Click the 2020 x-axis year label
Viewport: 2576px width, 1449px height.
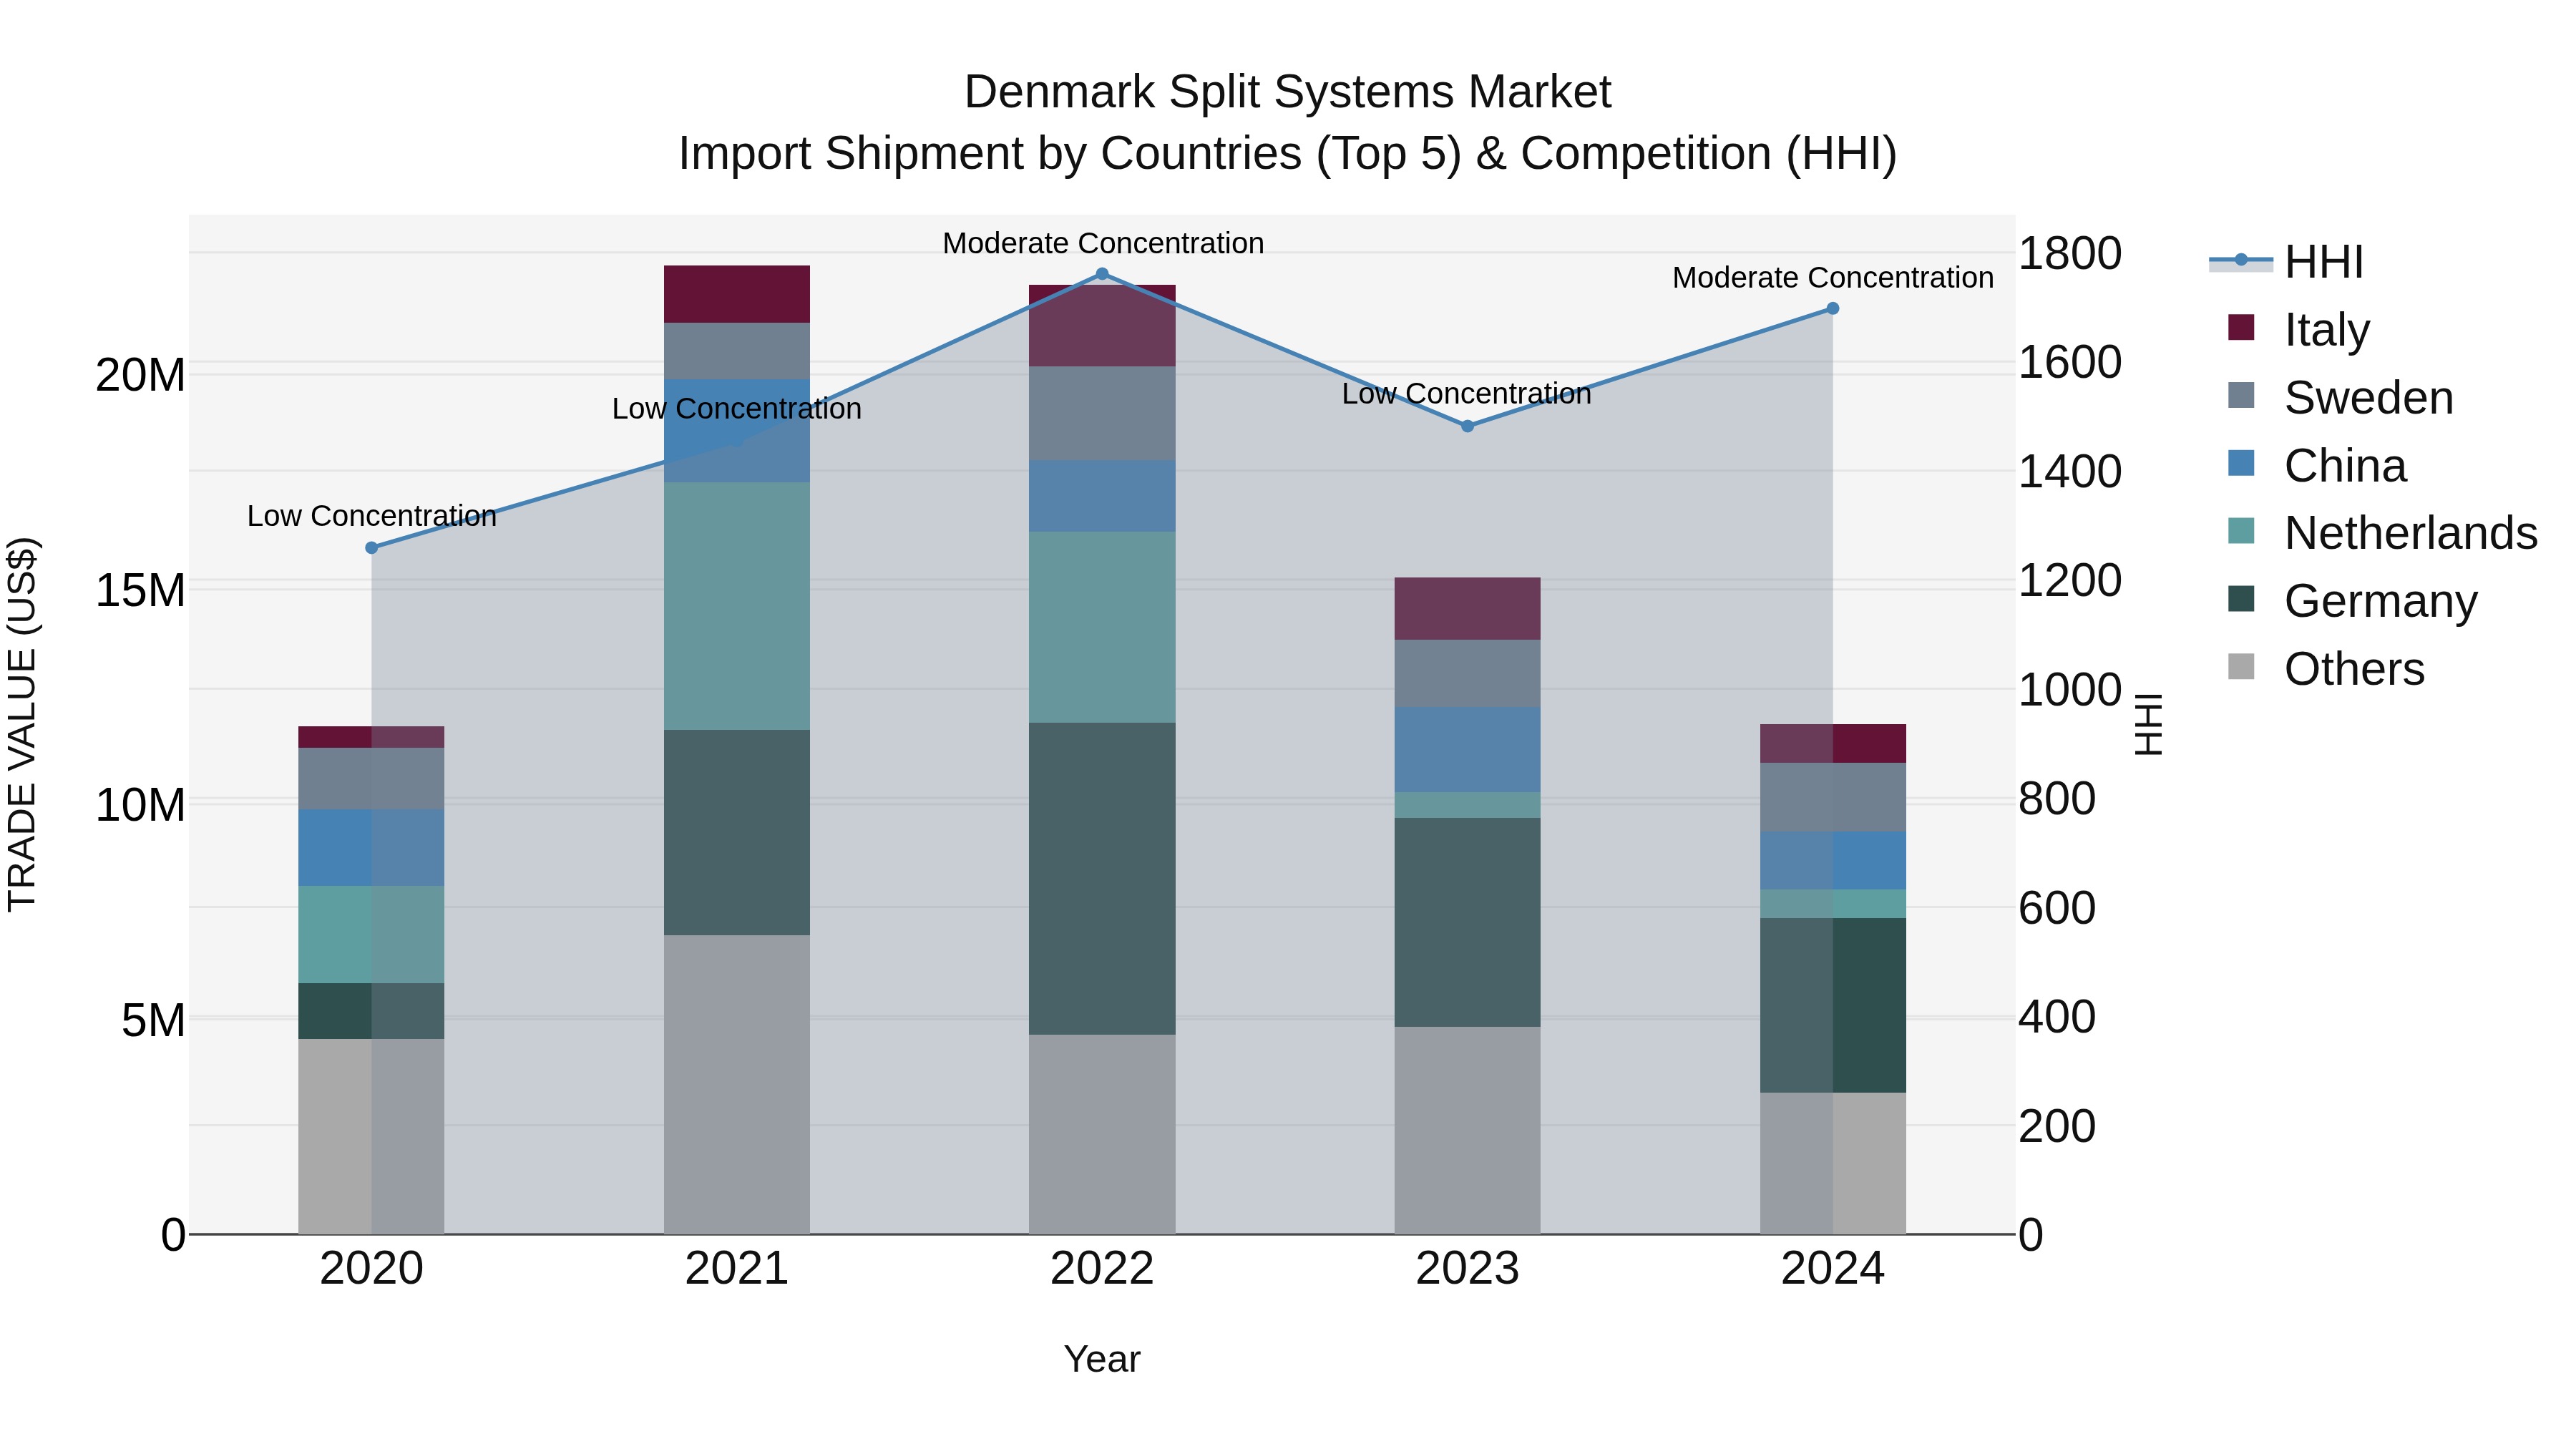point(371,1269)
